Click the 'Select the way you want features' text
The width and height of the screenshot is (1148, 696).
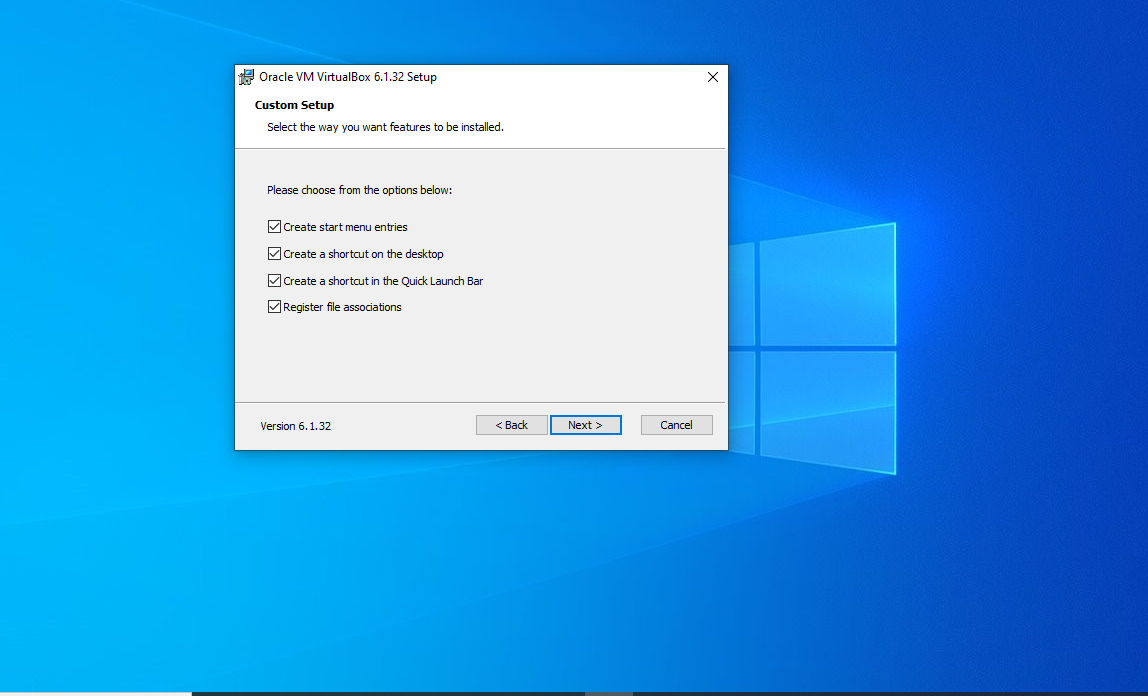[x=385, y=127]
